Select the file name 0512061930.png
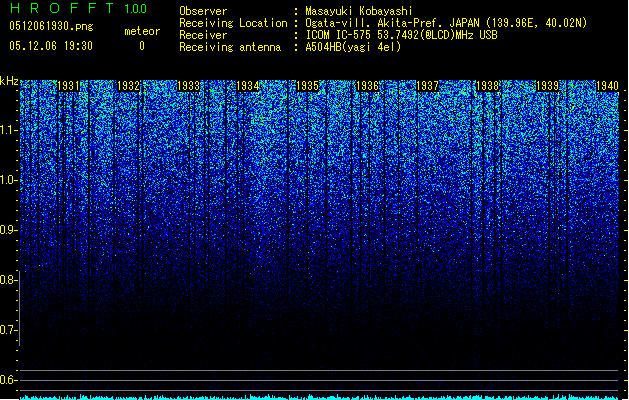This screenshot has width=629, height=400. [51, 26]
